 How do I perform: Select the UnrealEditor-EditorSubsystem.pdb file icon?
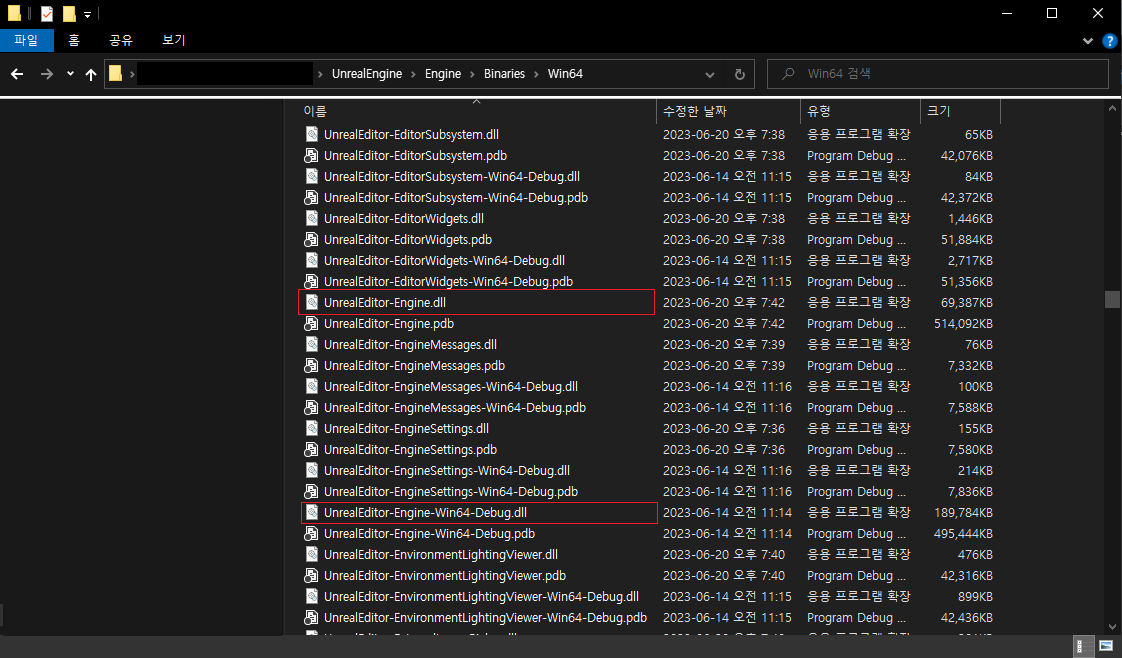[x=311, y=155]
